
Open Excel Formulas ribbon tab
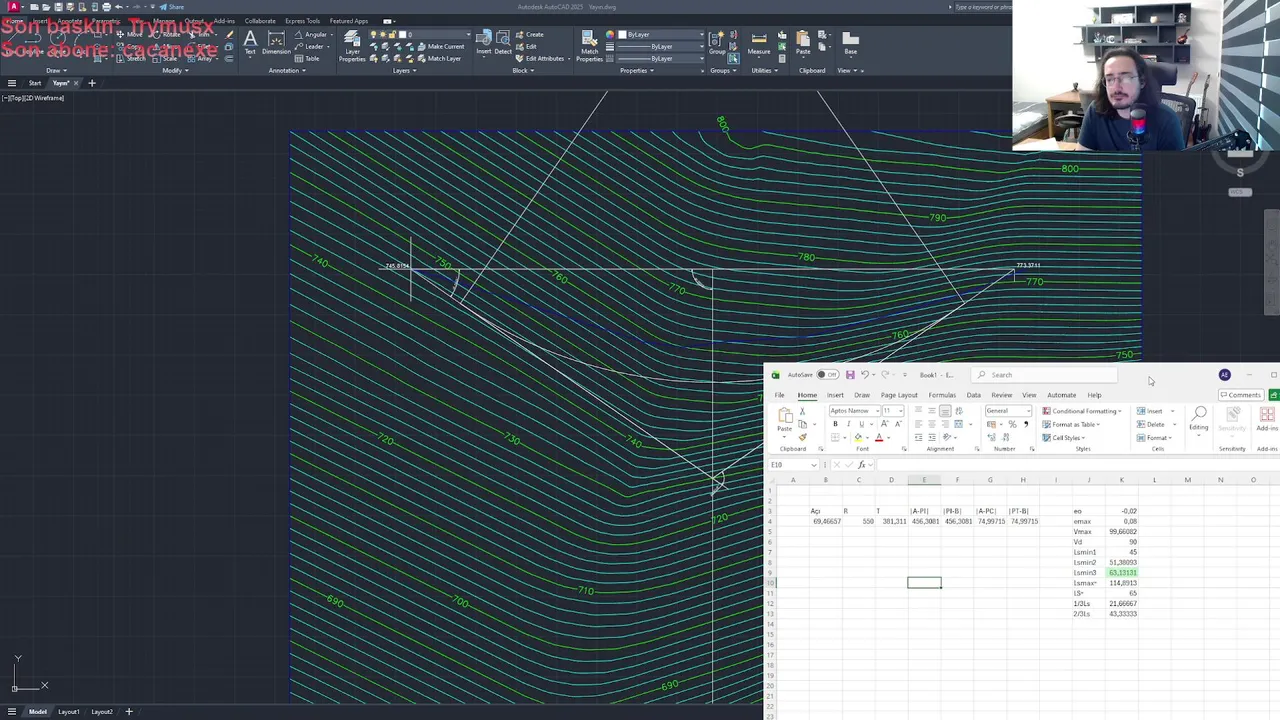pos(942,395)
